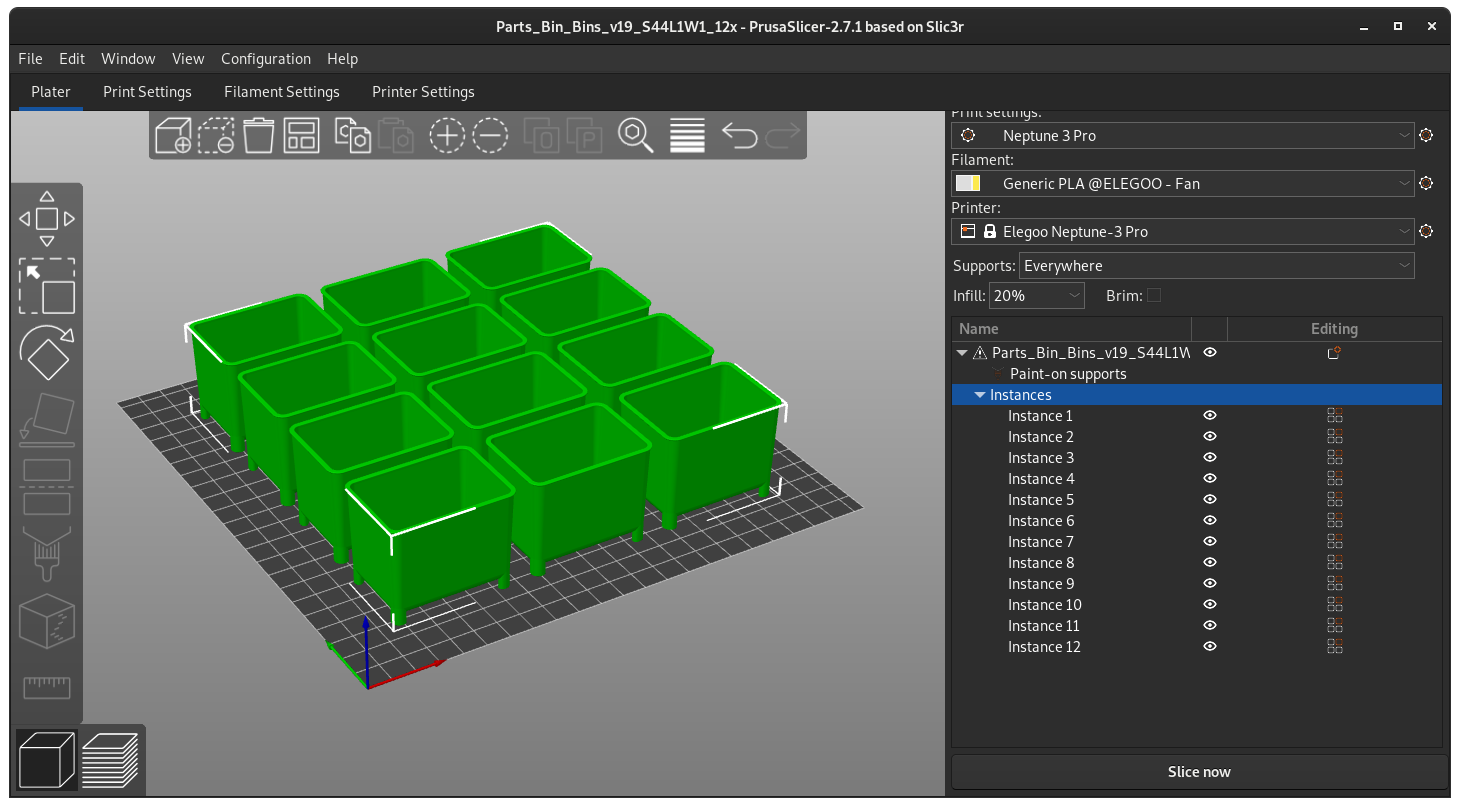
Task: Delete all objects with the trash icon
Action: click(x=258, y=135)
